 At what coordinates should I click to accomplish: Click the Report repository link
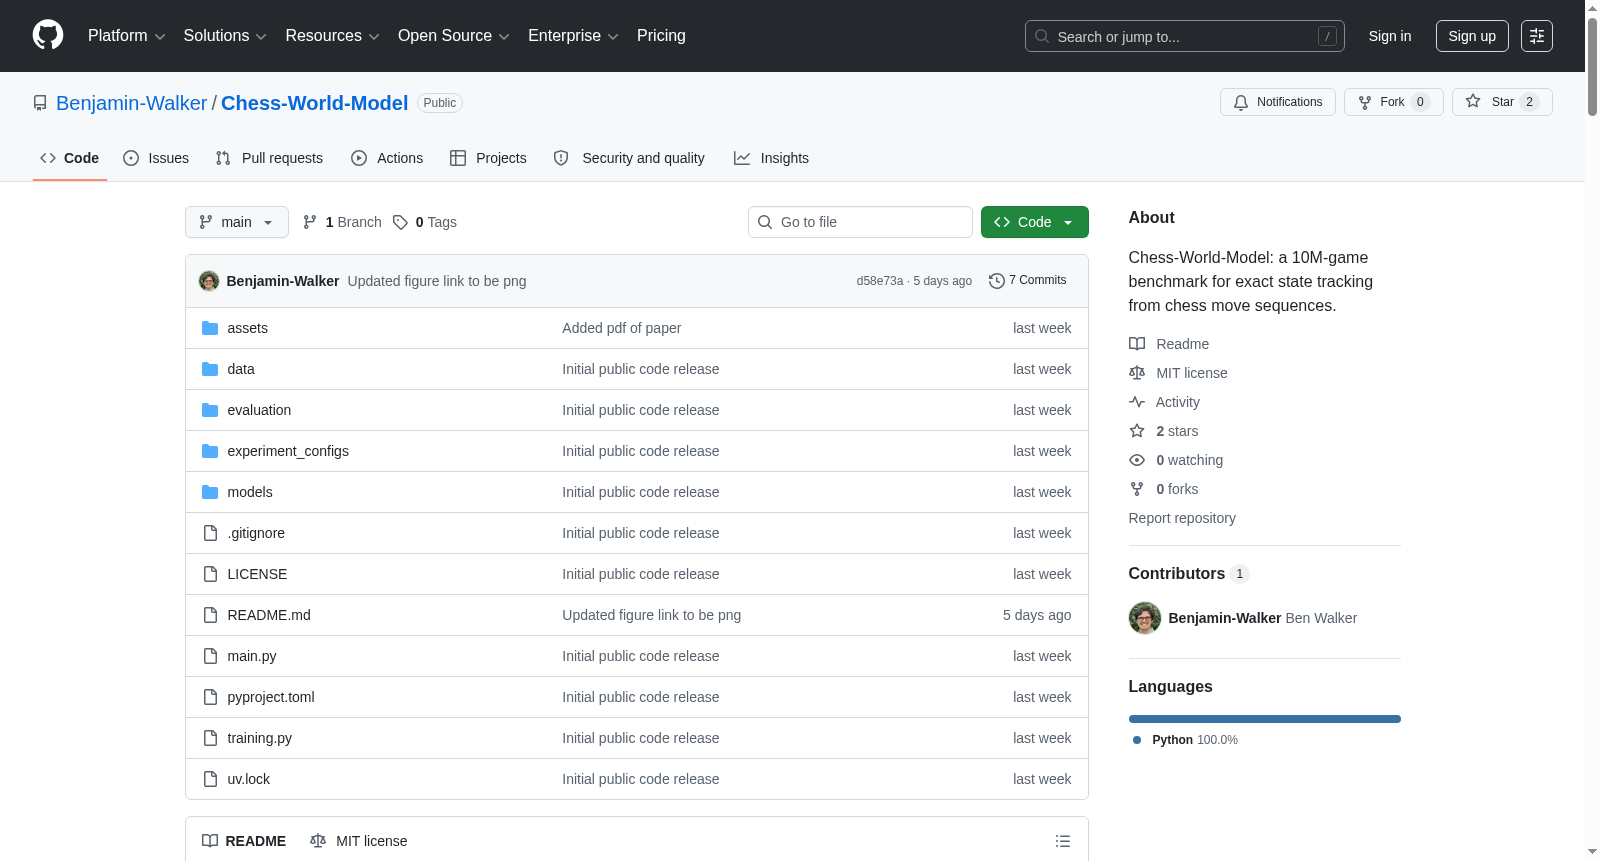[1182, 518]
